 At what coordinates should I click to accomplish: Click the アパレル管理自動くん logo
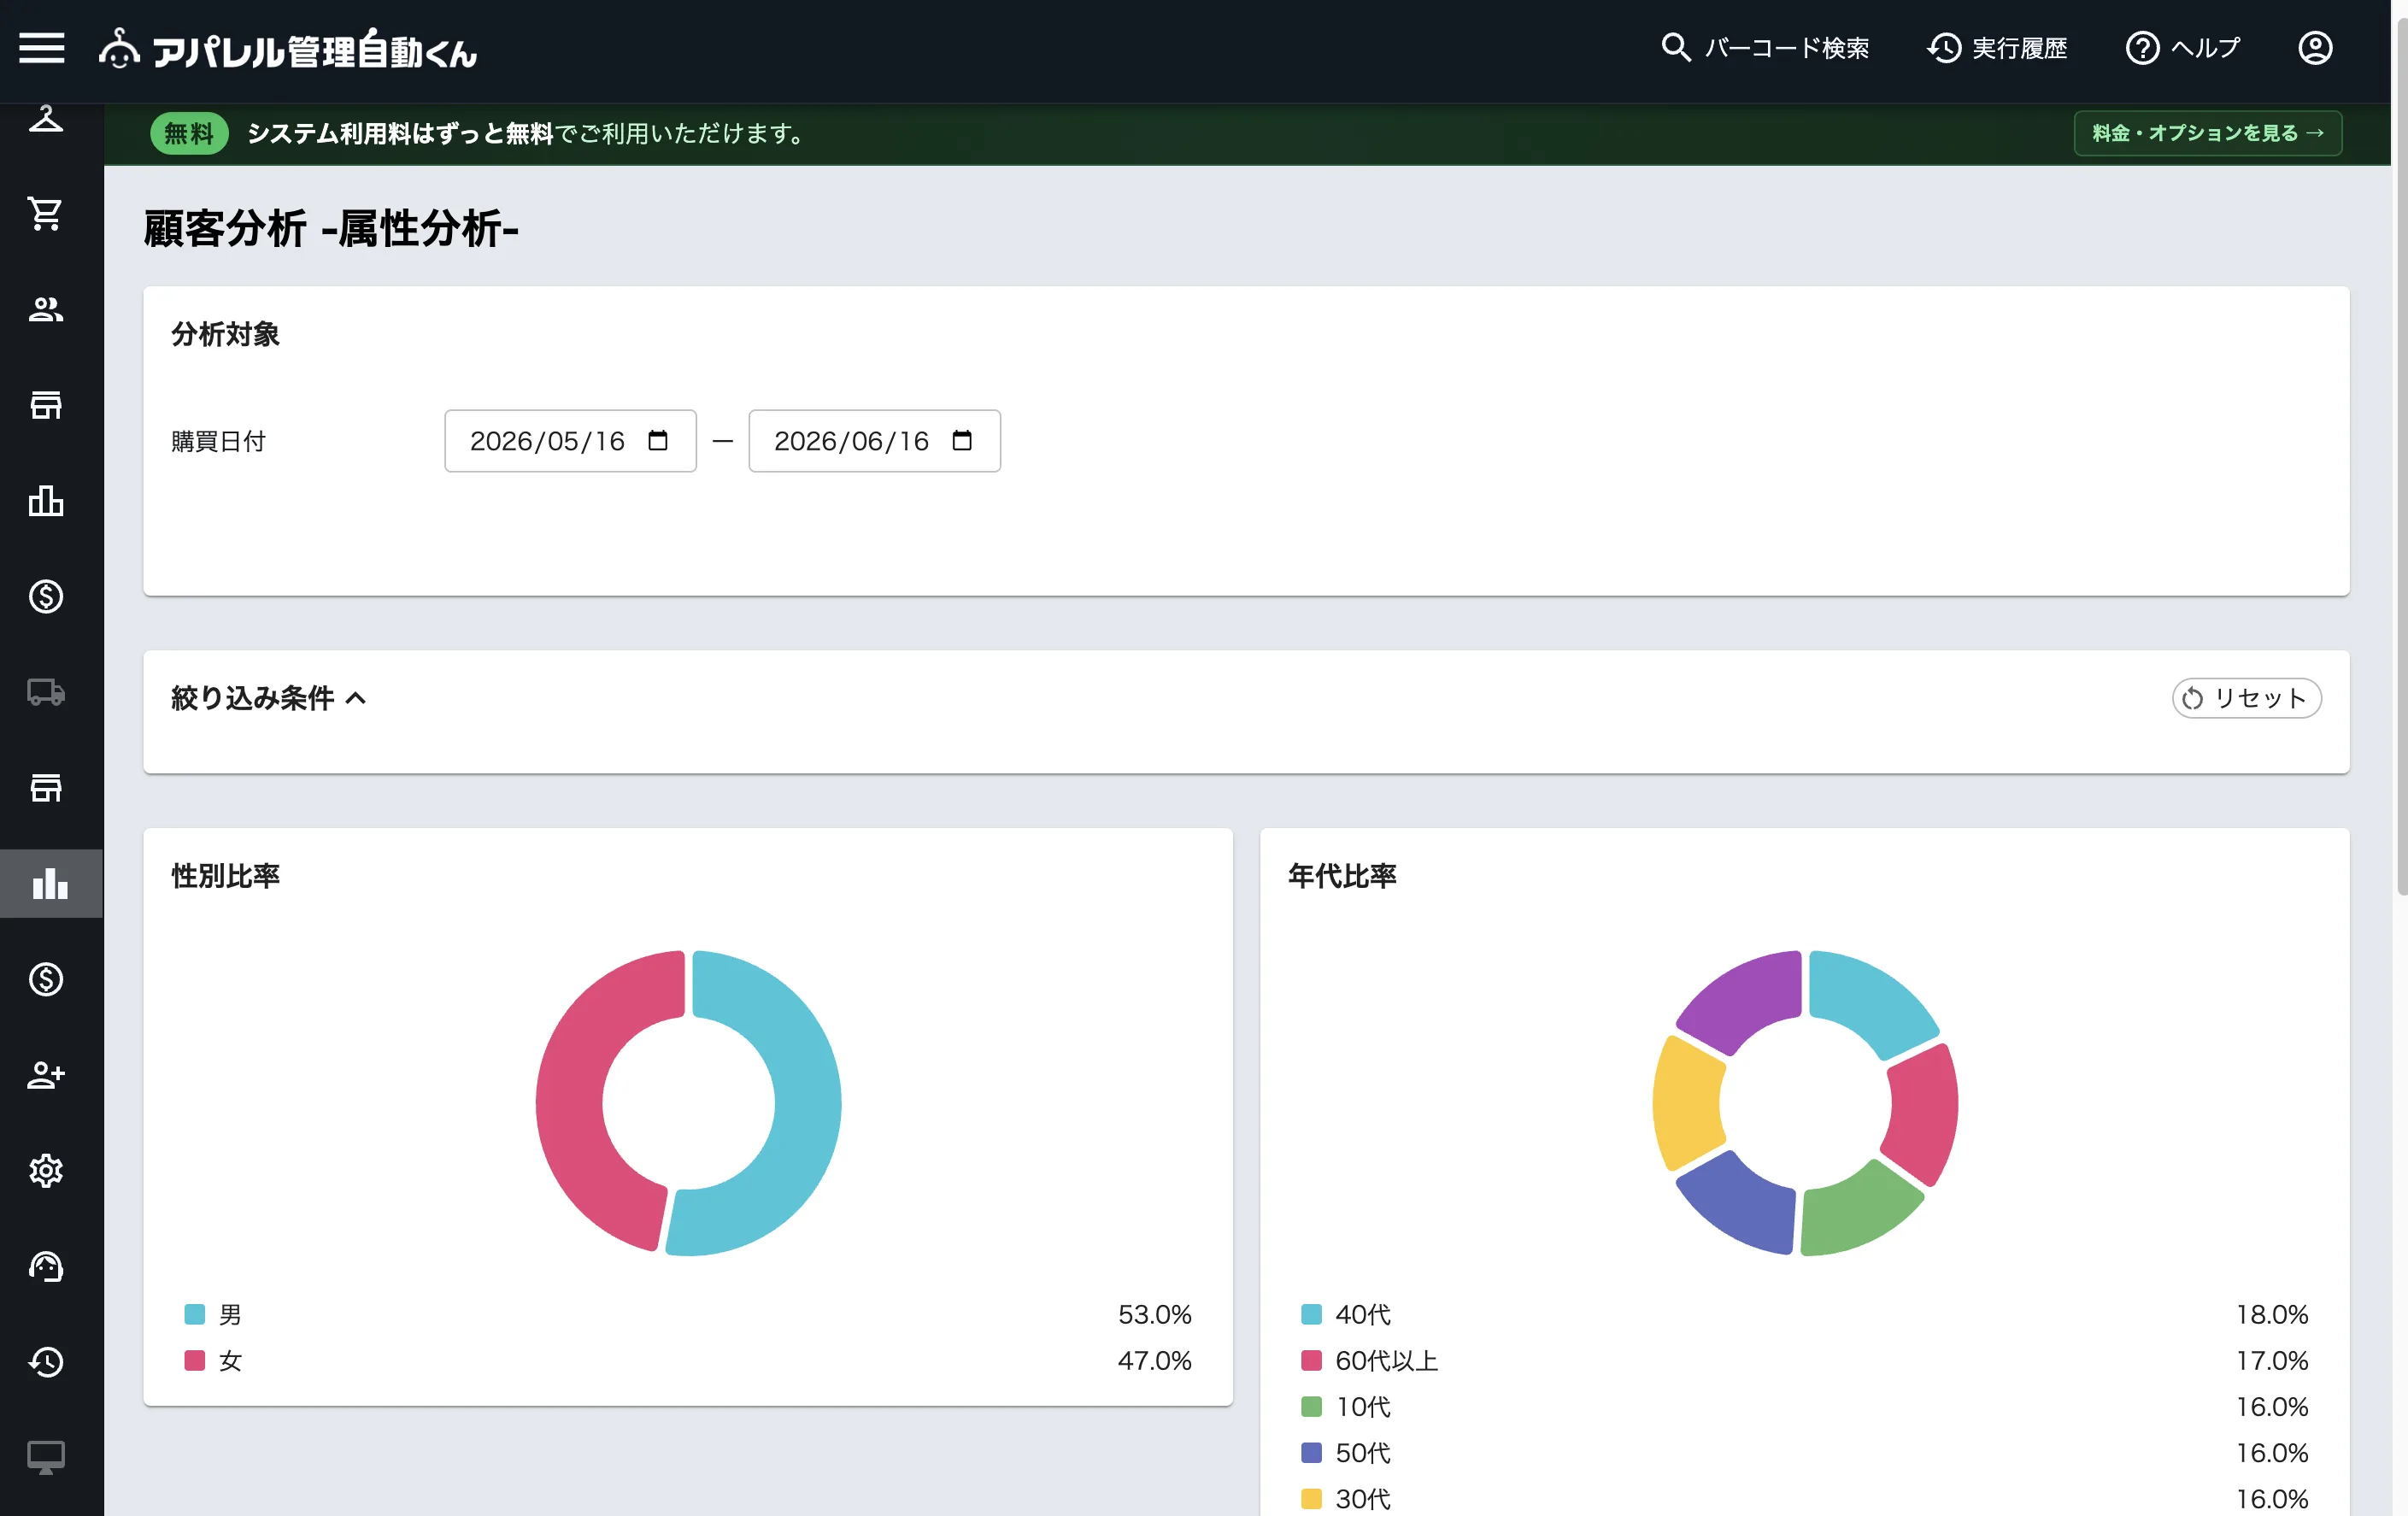tap(288, 49)
